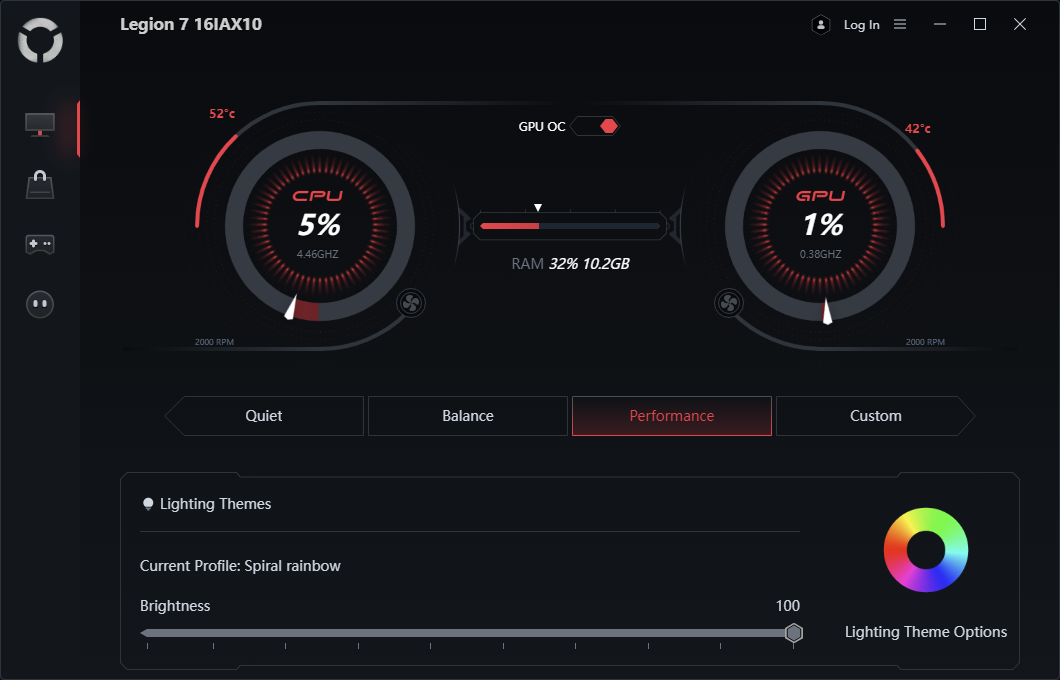Click the Lighting Themes bulb icon
The height and width of the screenshot is (680, 1060).
tap(148, 504)
